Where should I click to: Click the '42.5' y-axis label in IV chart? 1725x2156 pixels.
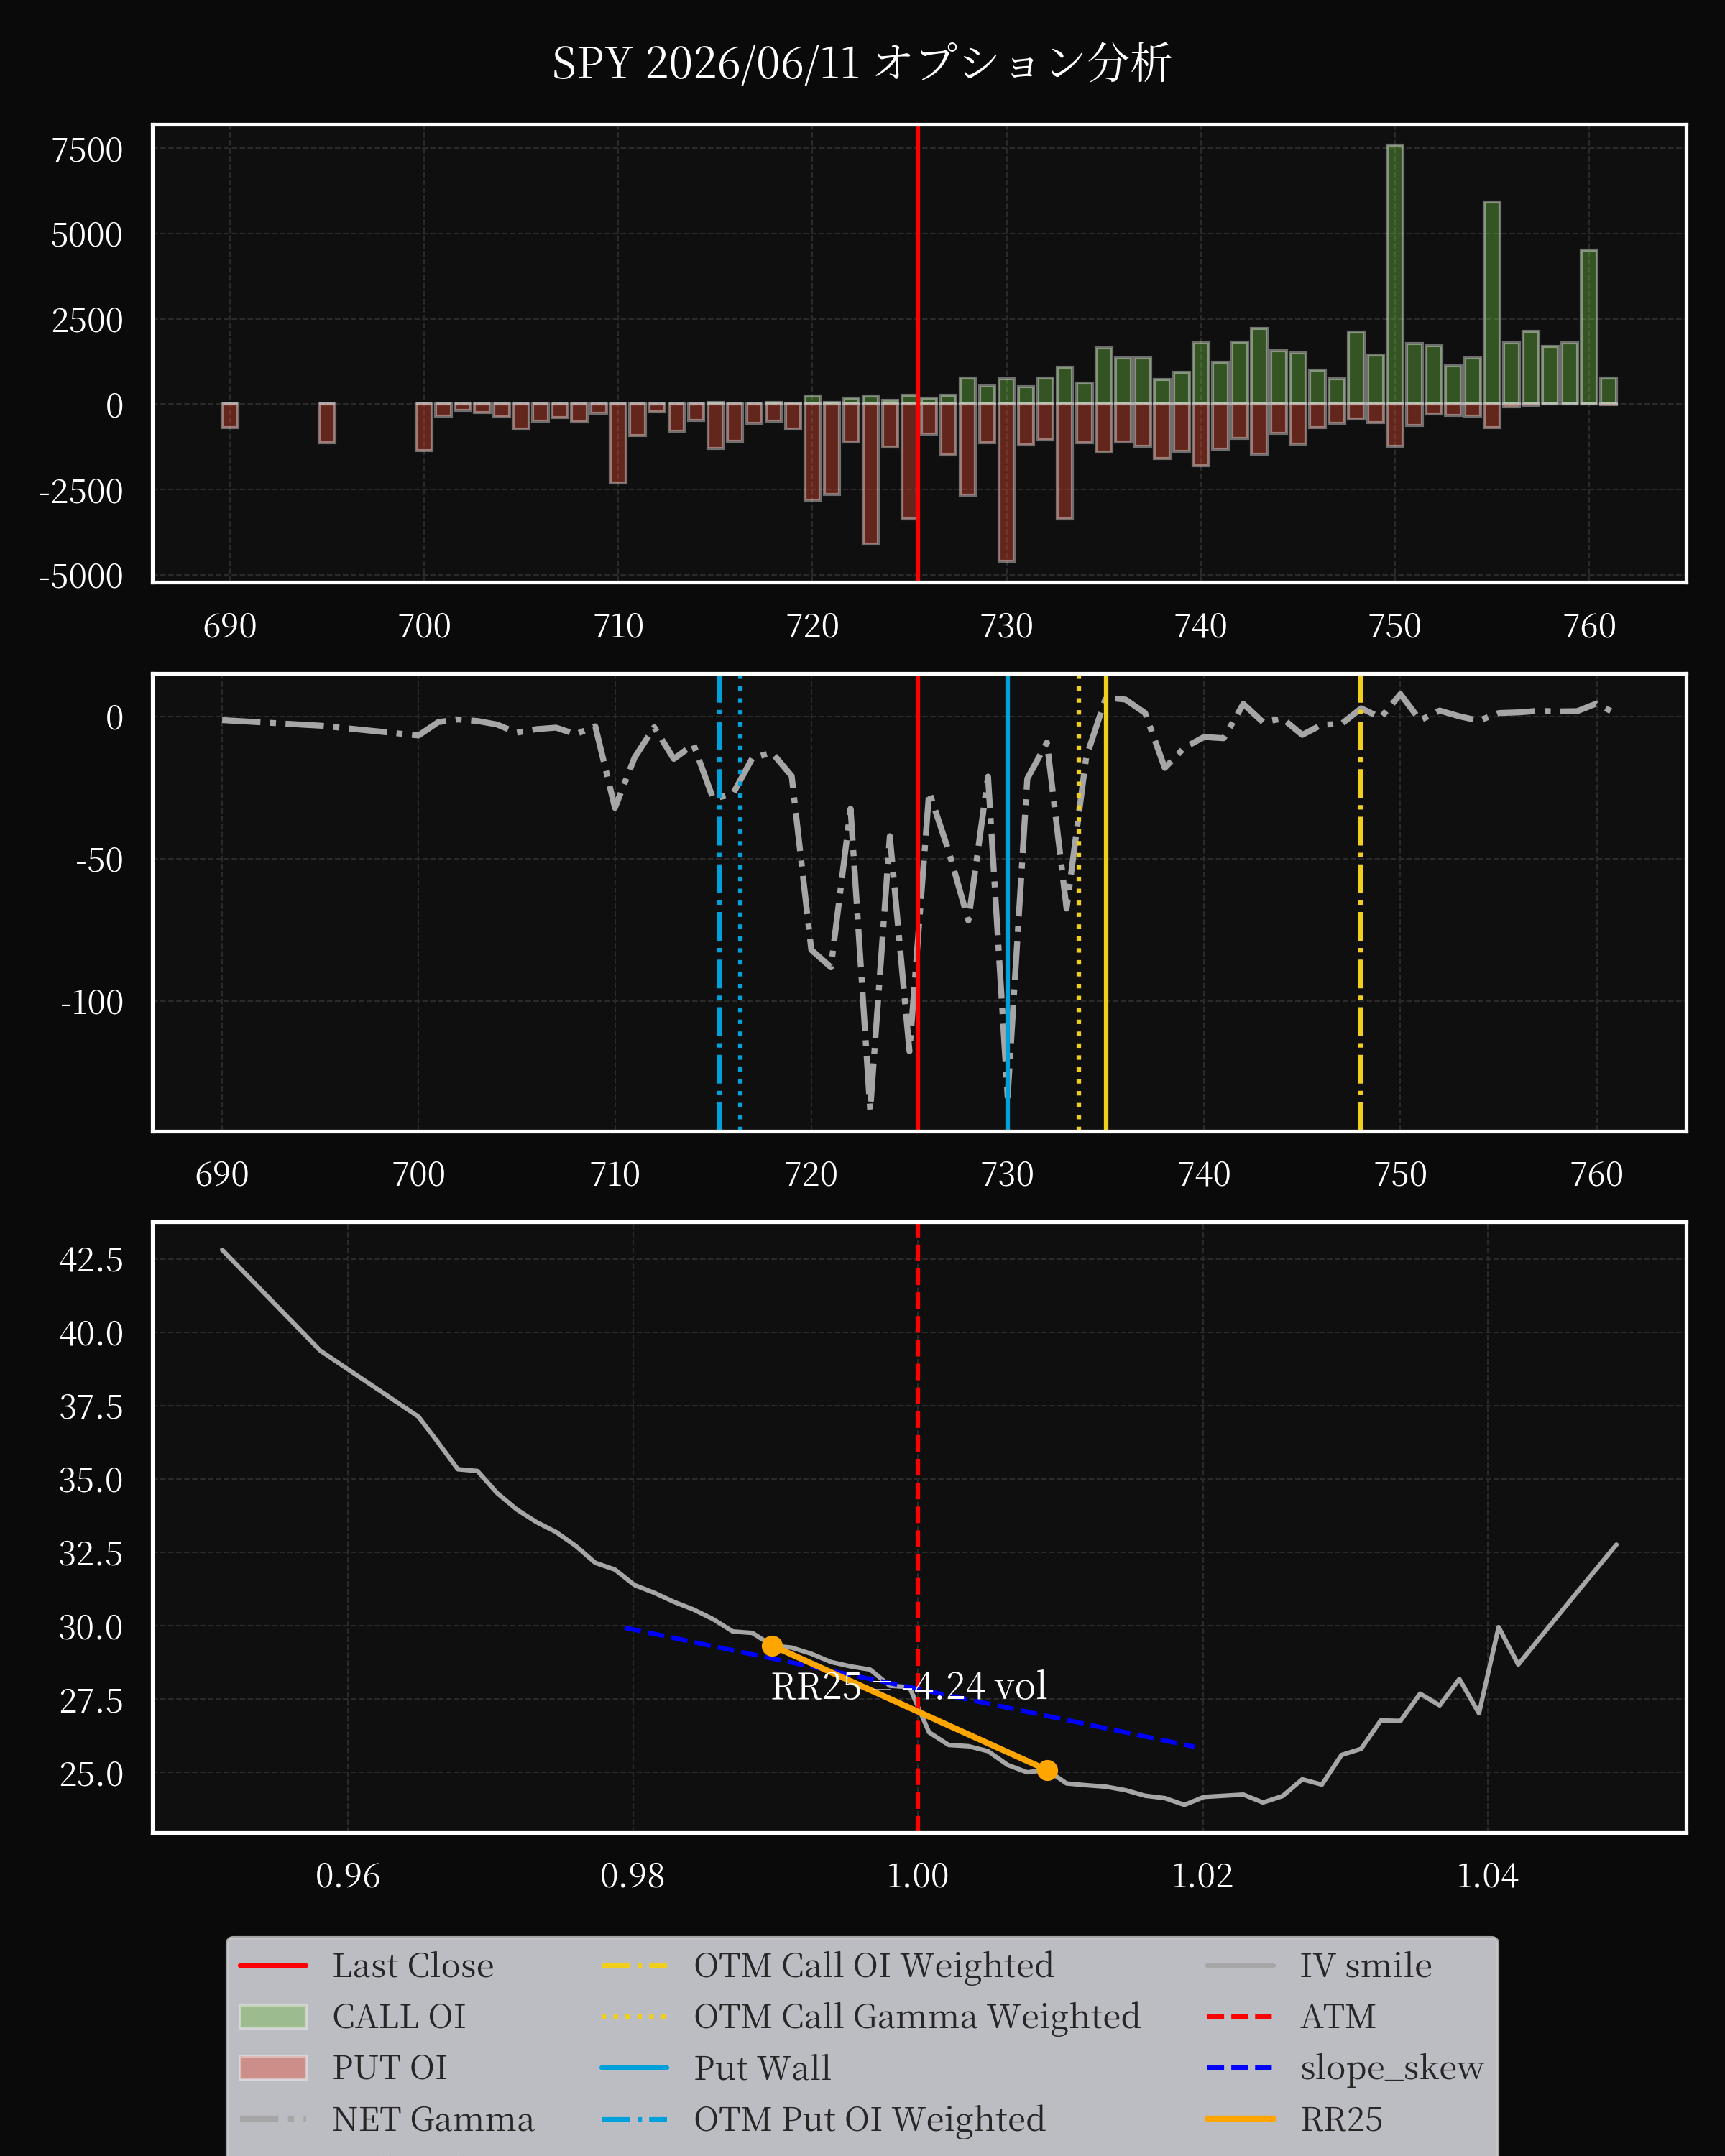[x=91, y=1259]
